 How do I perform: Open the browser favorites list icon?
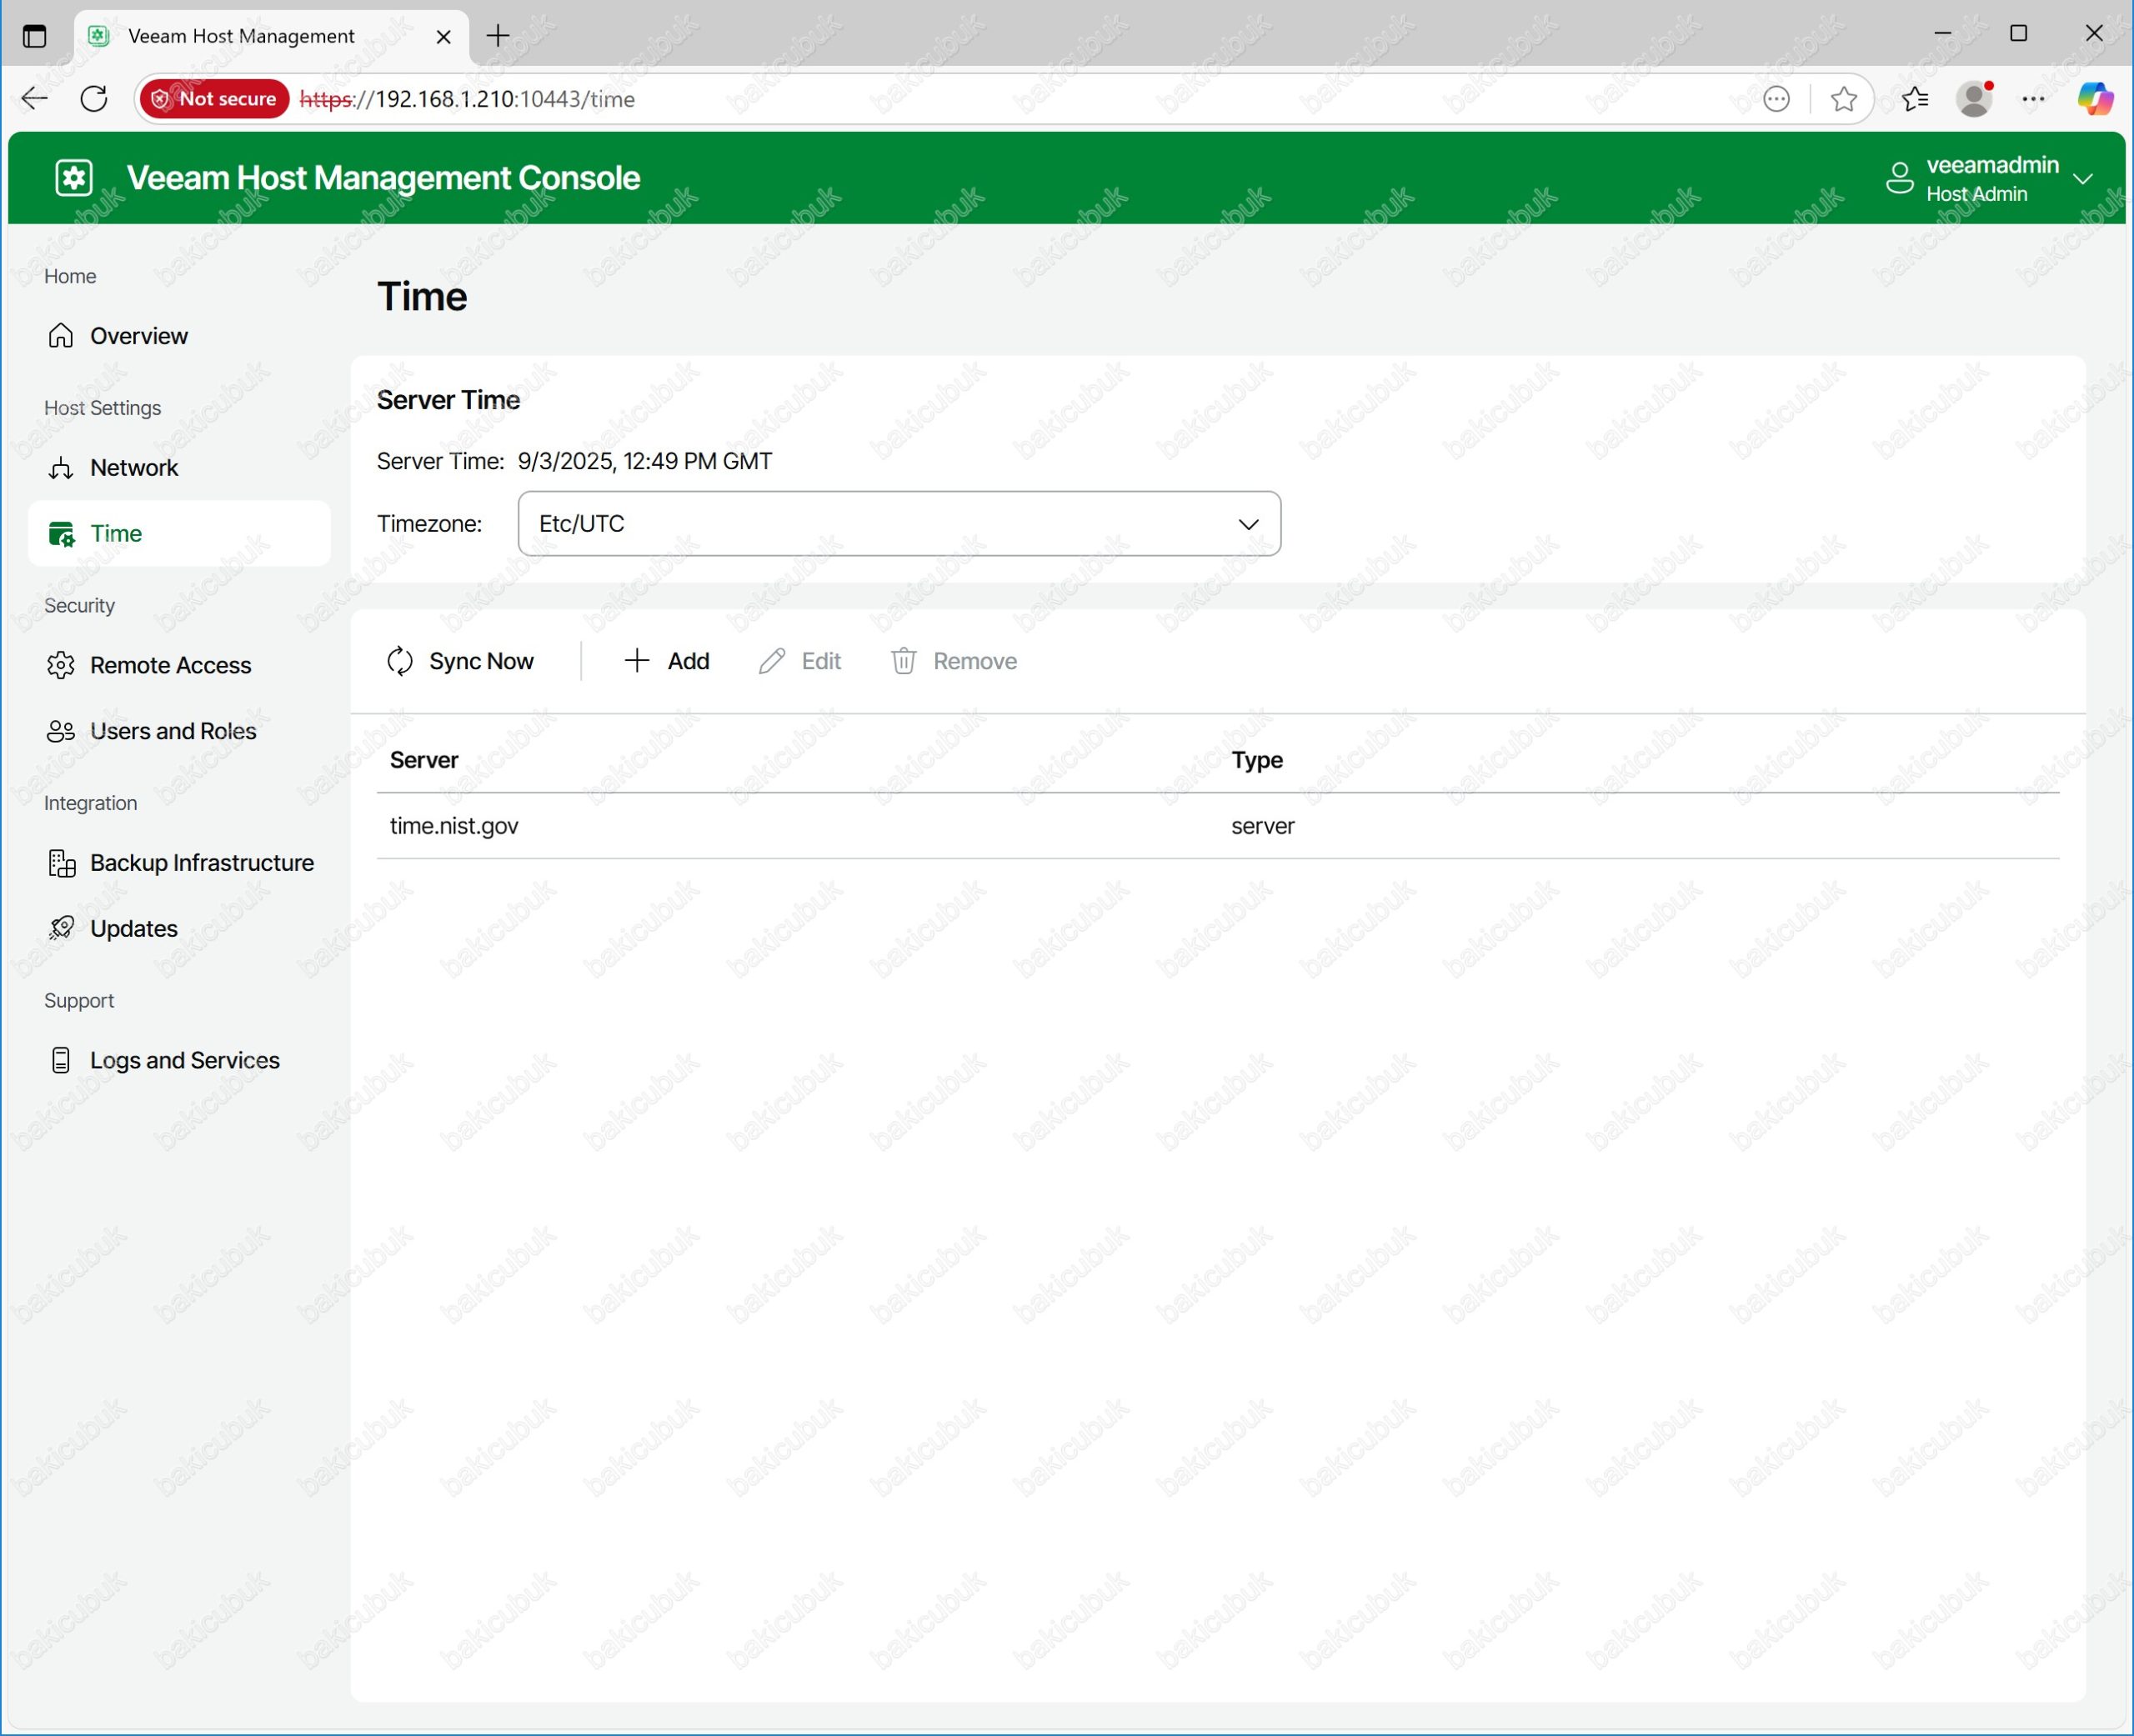[x=1914, y=99]
